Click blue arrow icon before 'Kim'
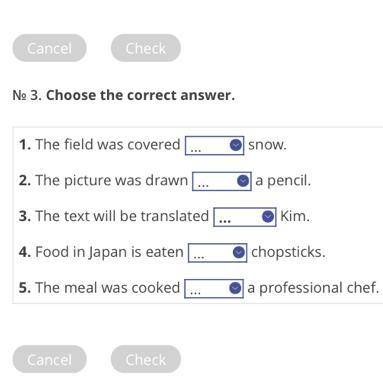The image size is (383, 384). [x=268, y=217]
